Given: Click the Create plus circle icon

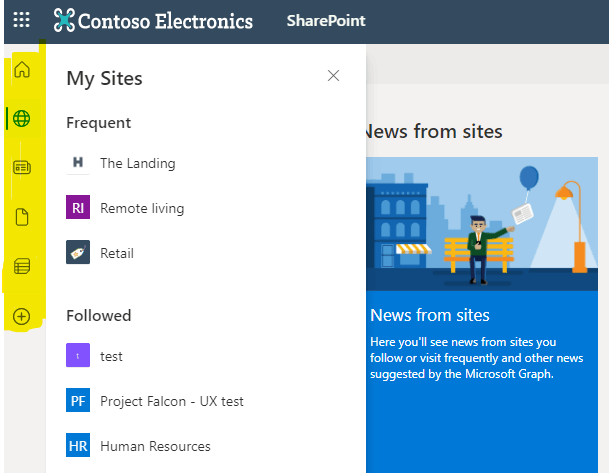Looking at the screenshot, I should [x=21, y=316].
